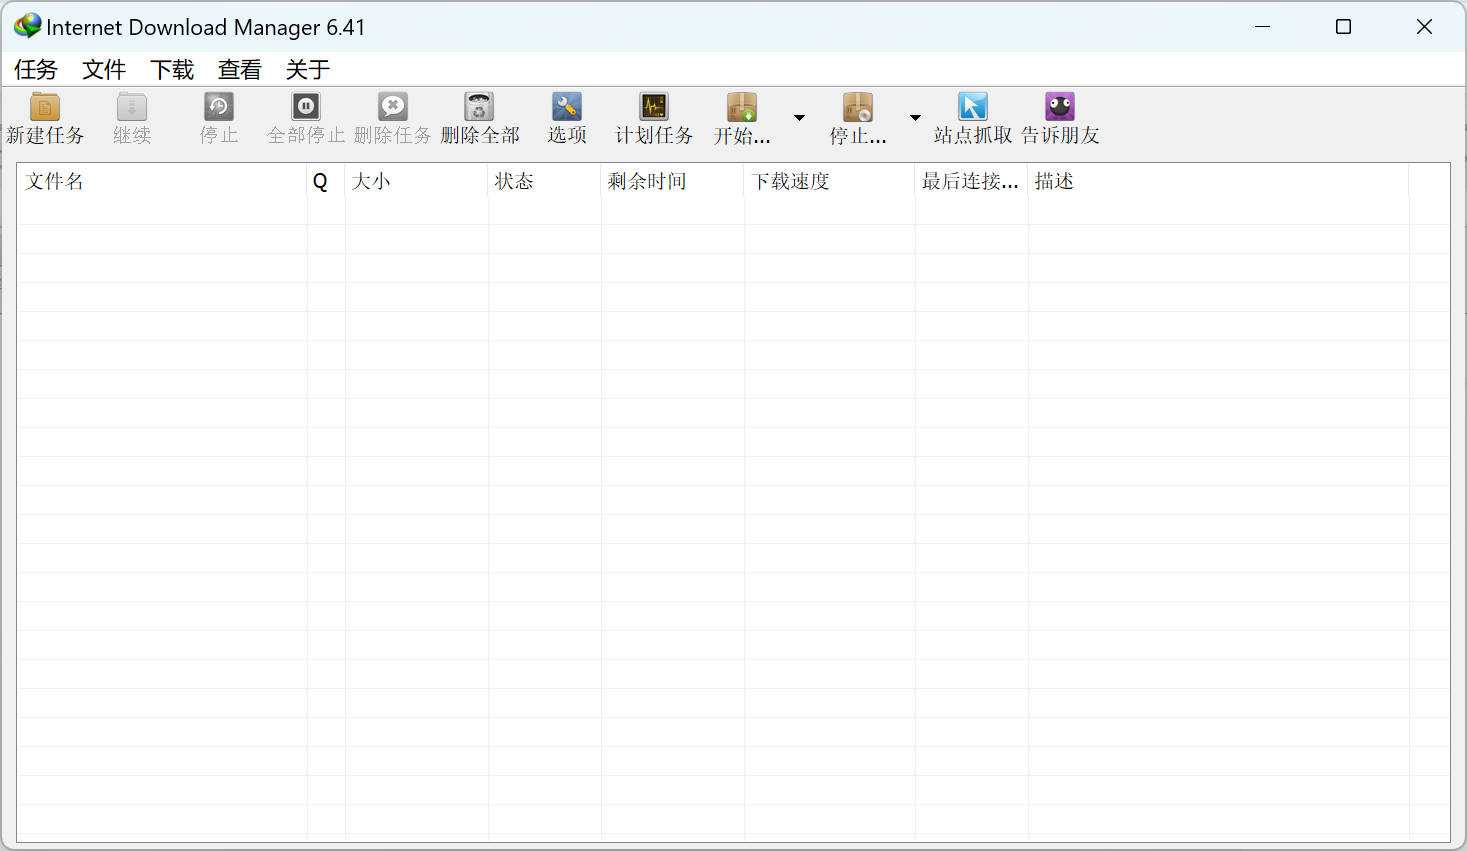The image size is (1467, 851).
Task: Close the Internet Download Manager window
Action: coord(1425,27)
